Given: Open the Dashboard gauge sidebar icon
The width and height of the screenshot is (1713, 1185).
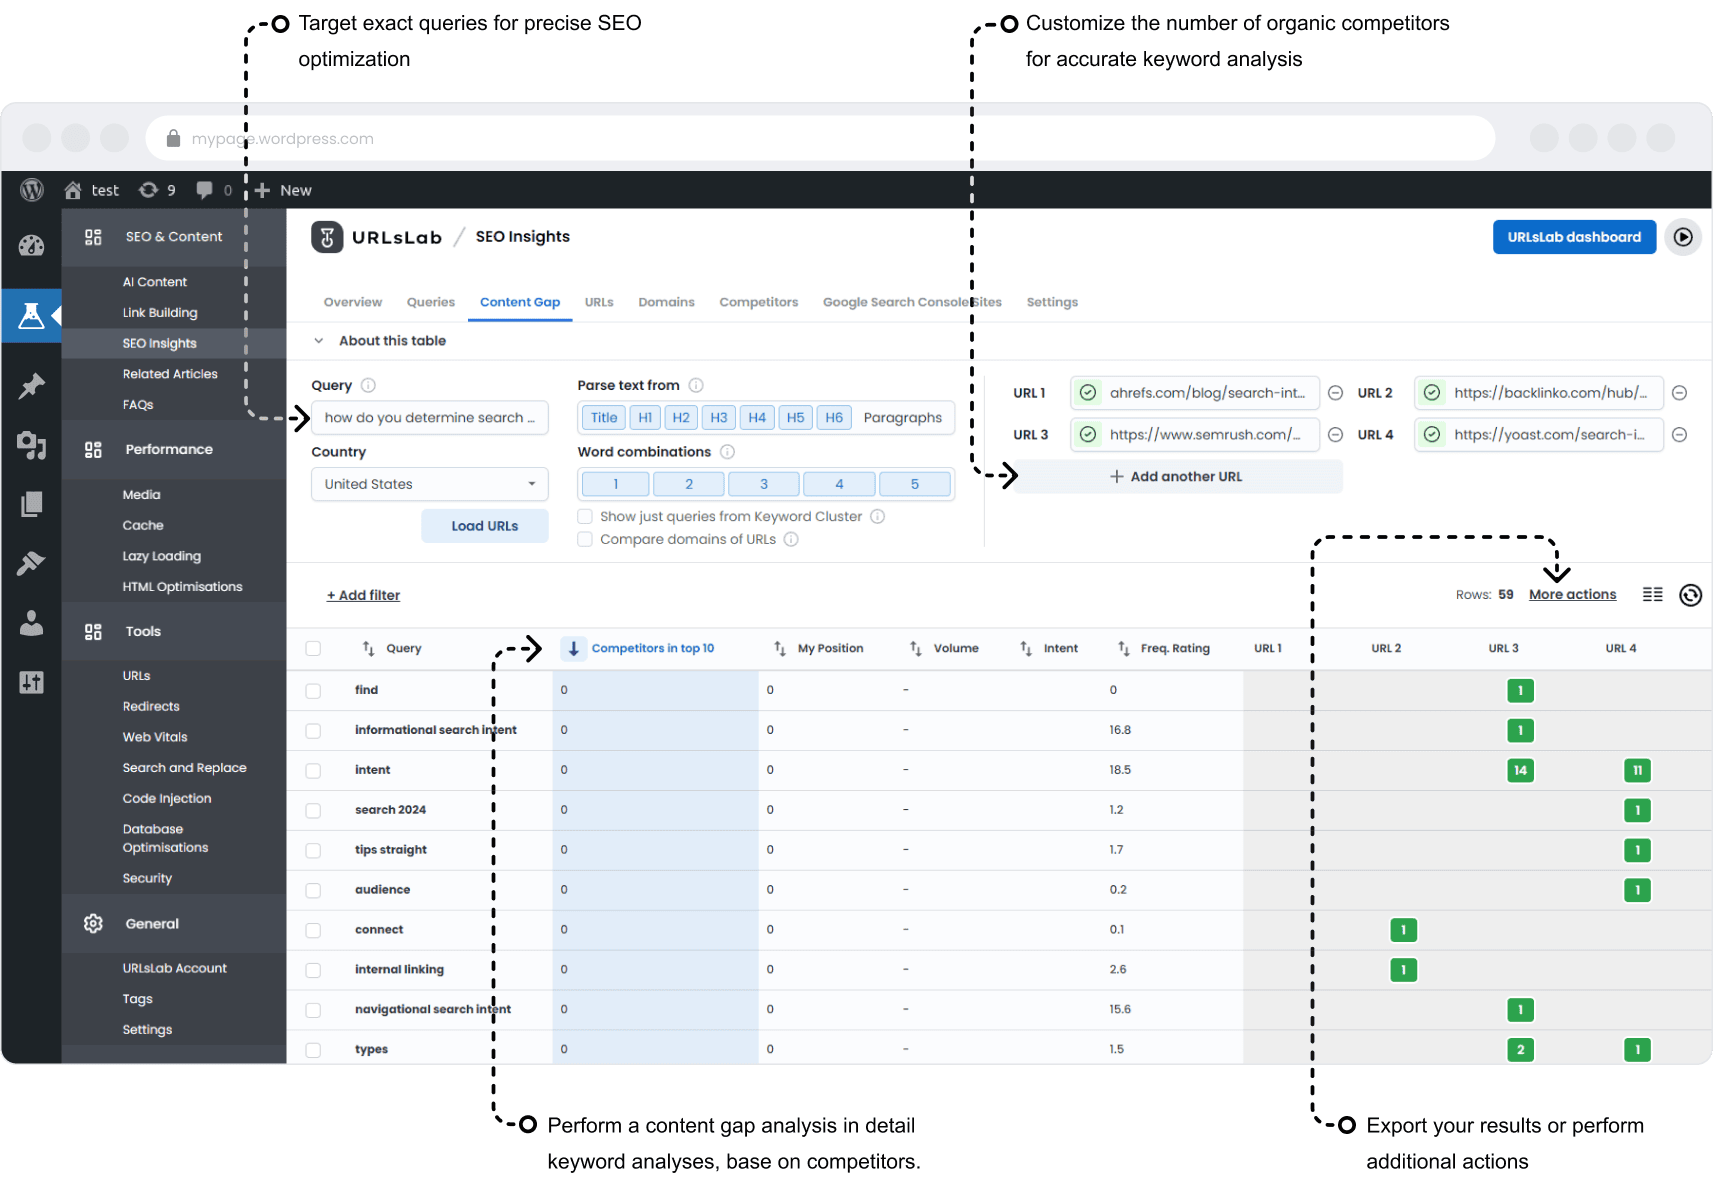Looking at the screenshot, I should pos(31,246).
